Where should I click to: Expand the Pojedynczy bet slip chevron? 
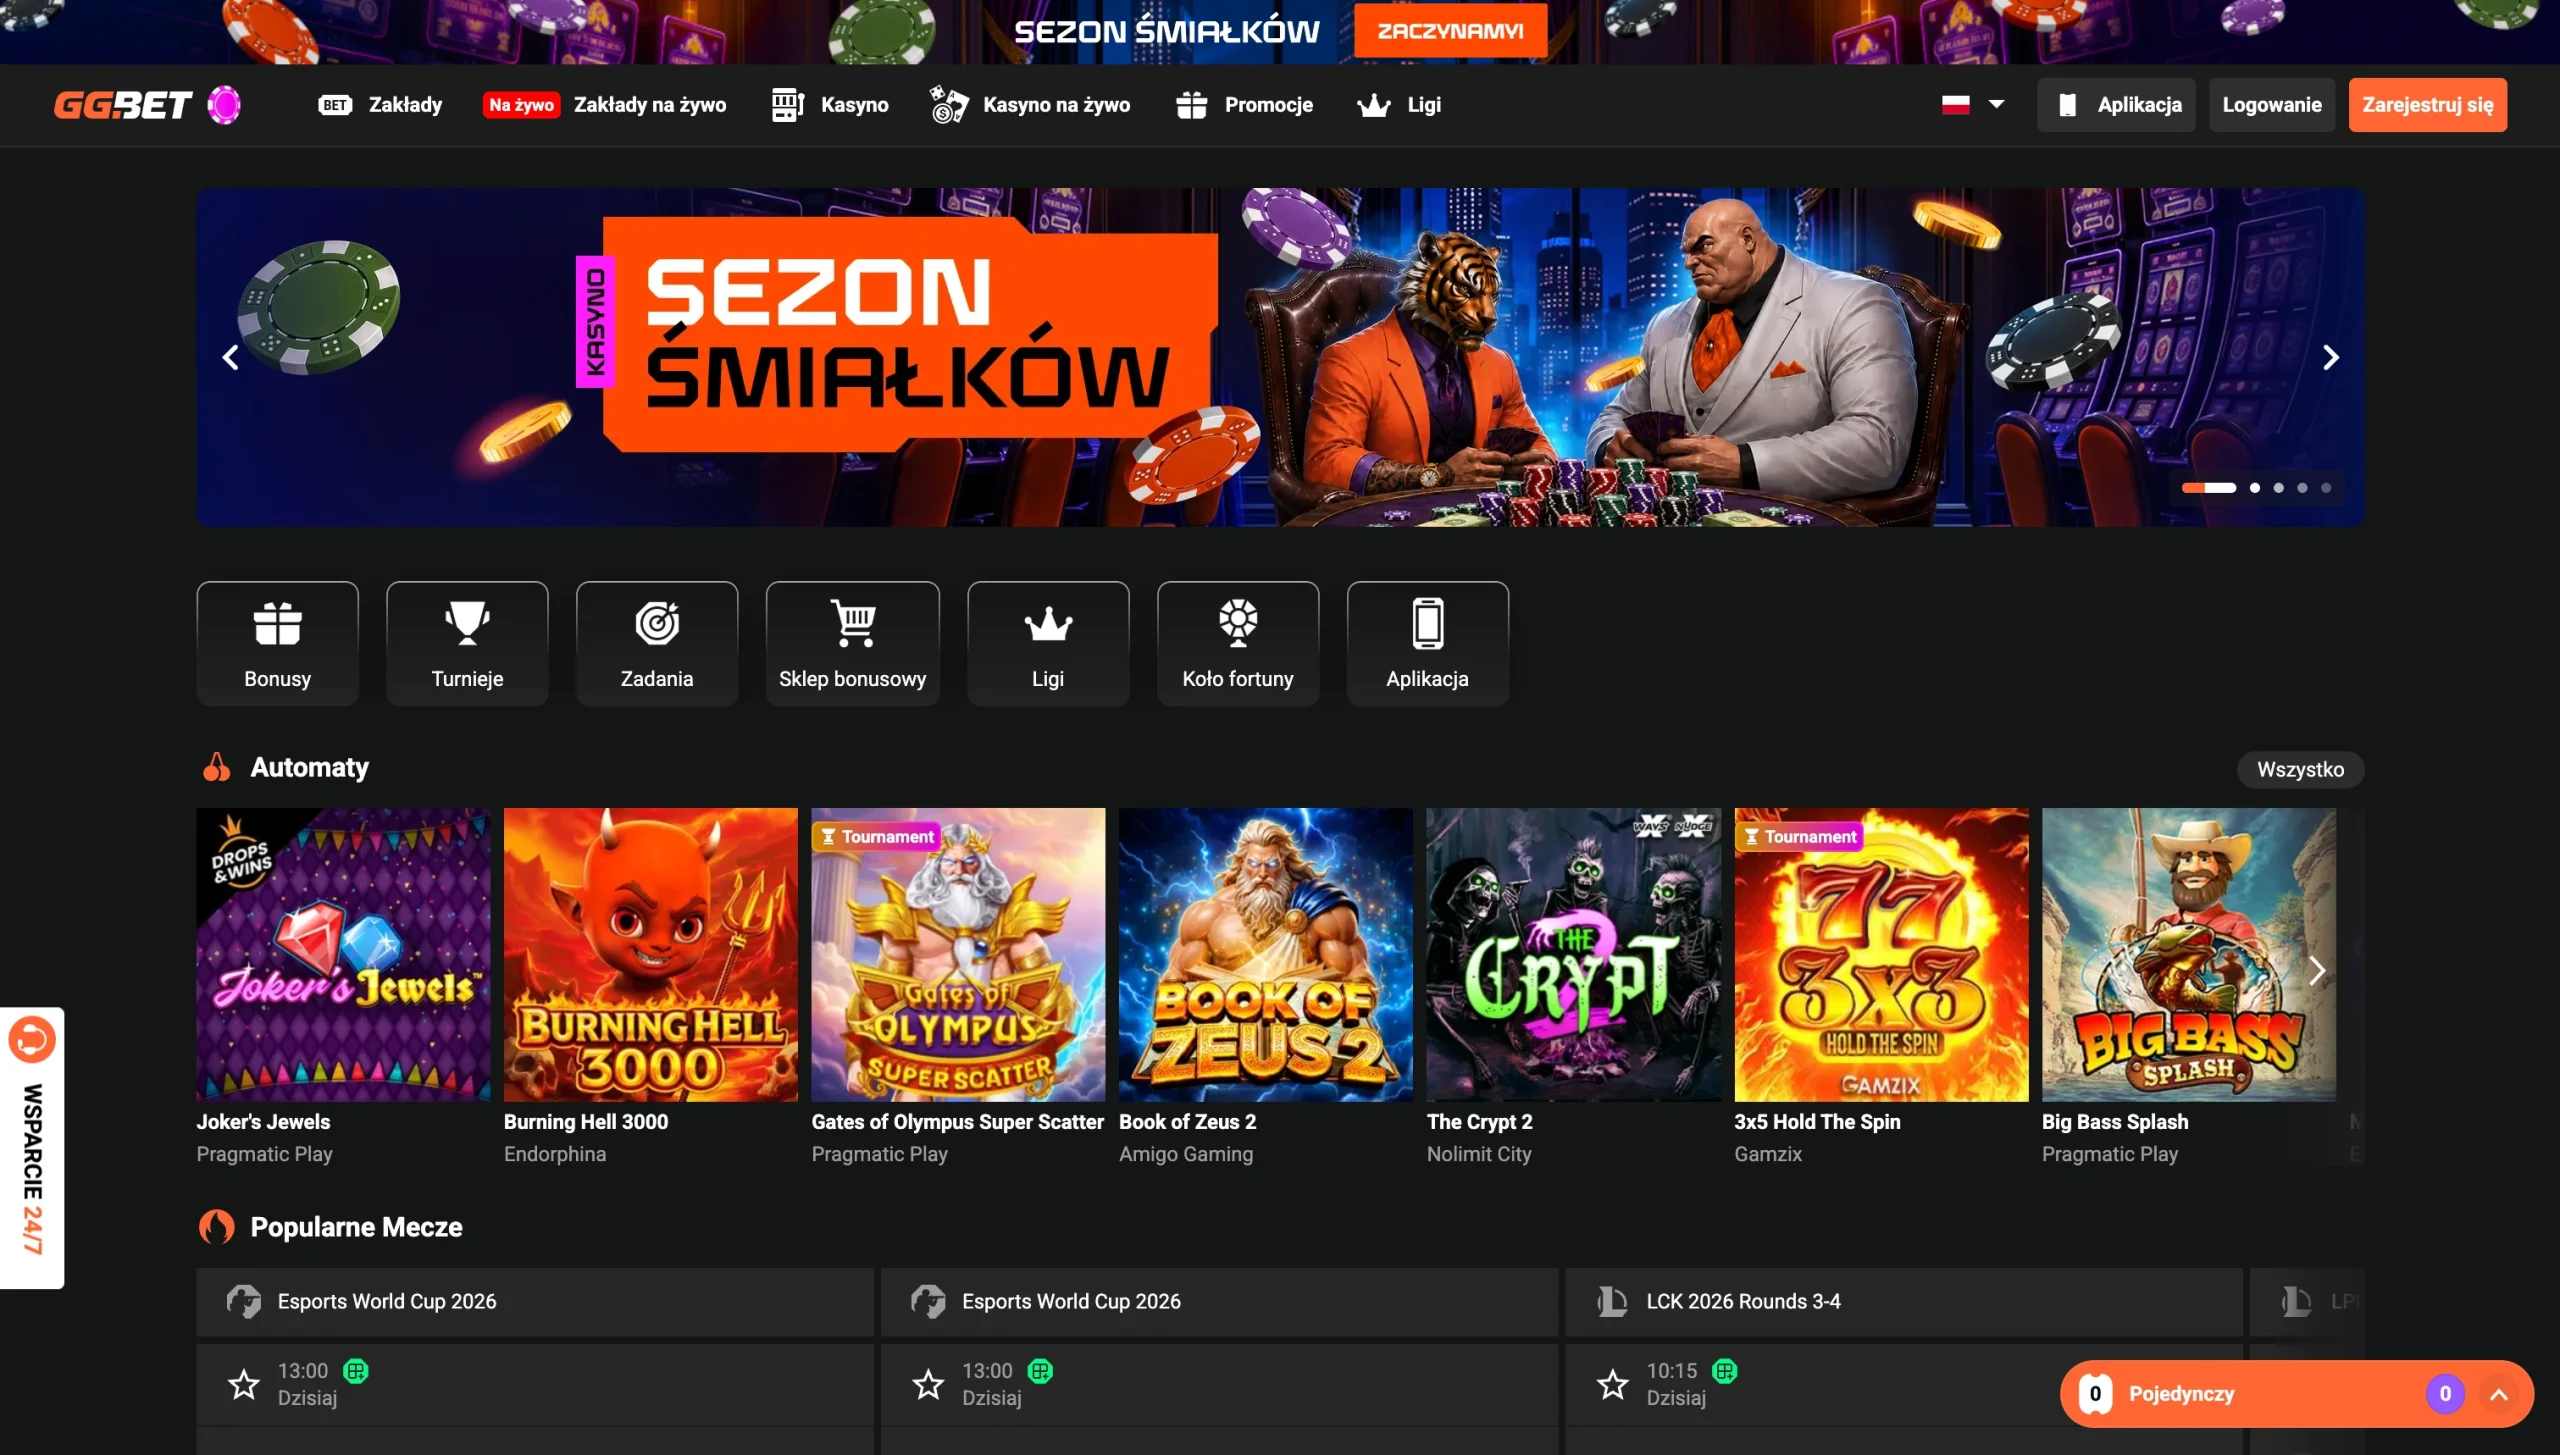[2499, 1395]
